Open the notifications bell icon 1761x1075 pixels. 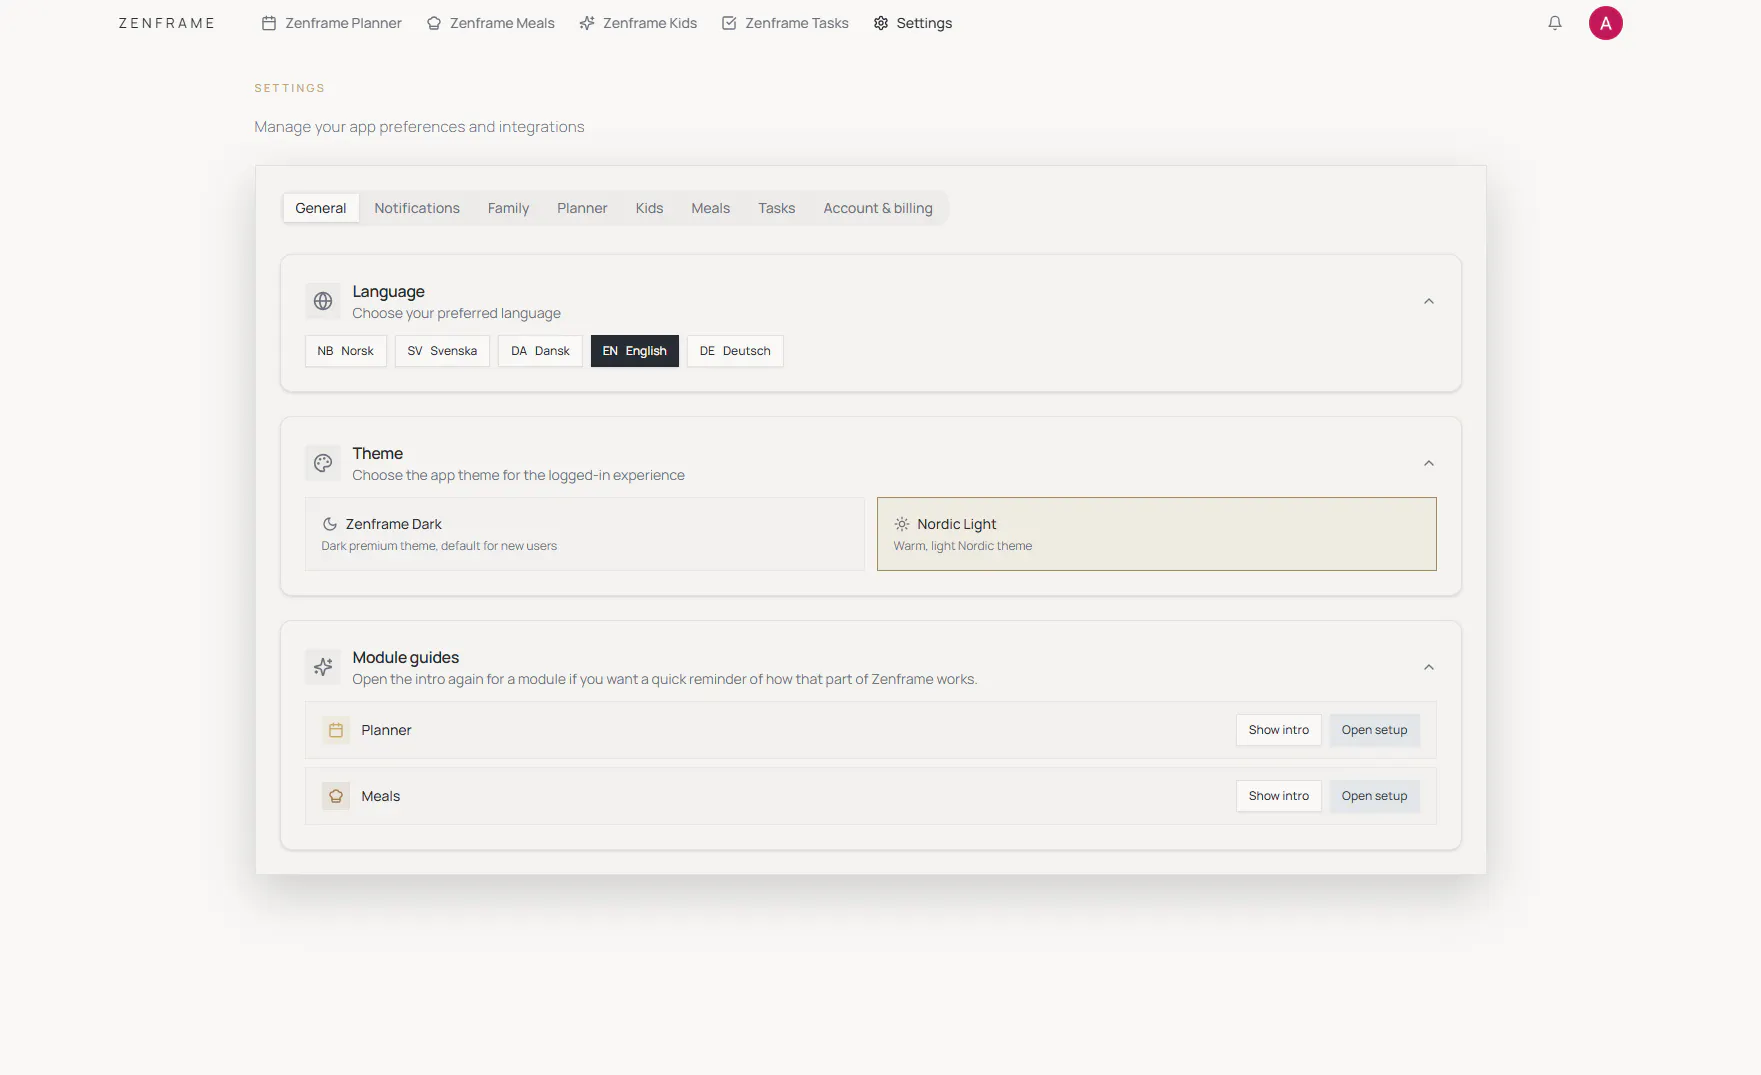[1554, 23]
